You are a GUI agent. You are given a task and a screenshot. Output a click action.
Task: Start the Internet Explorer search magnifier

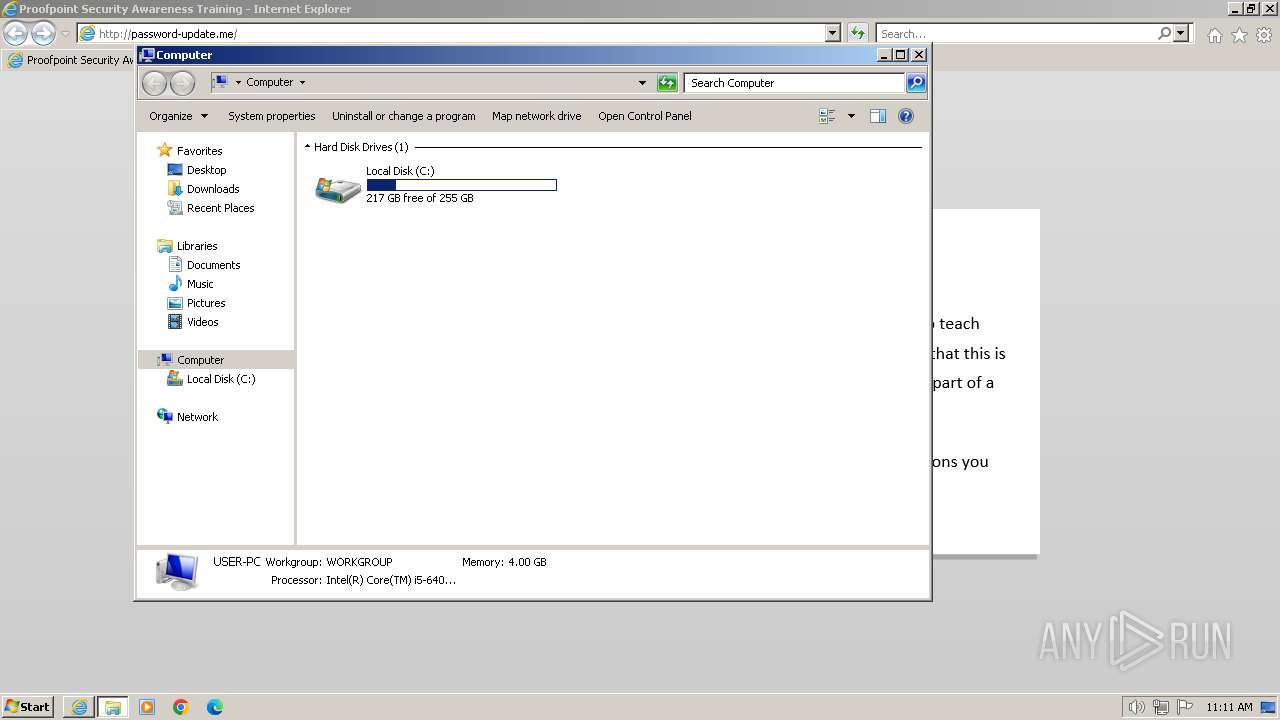(x=1164, y=33)
